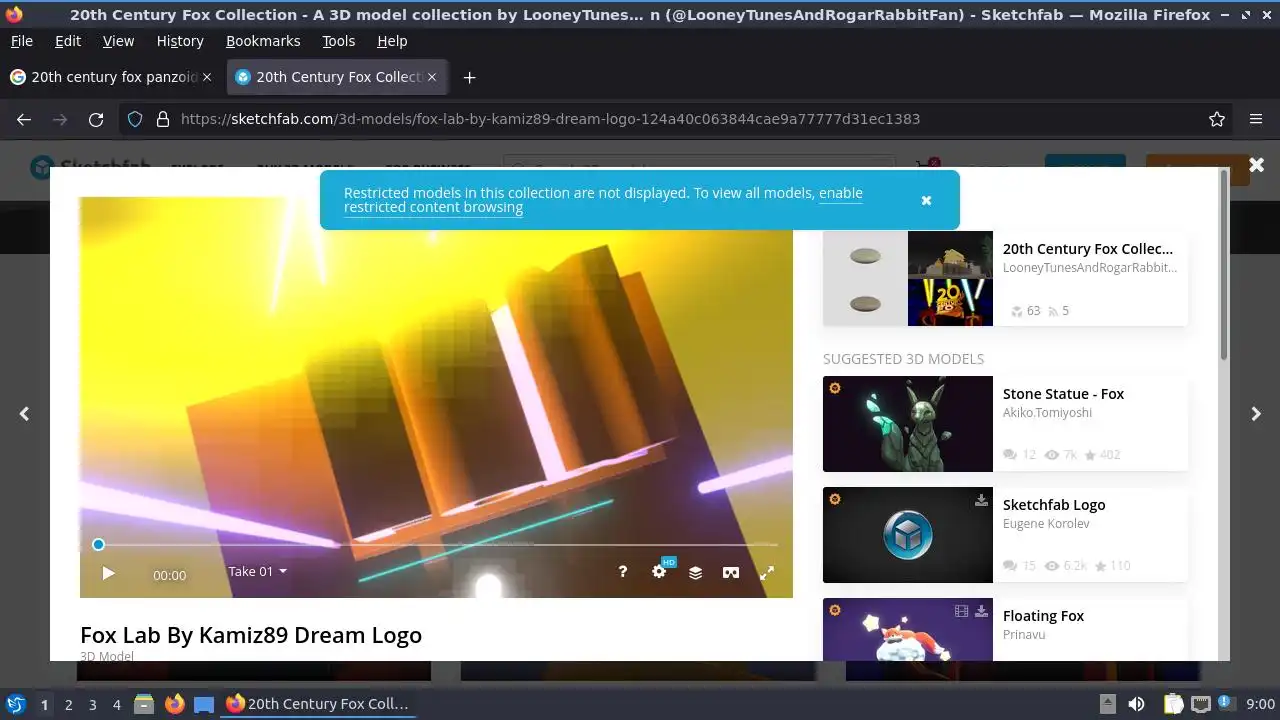Click the popup vertical scrollbar
The height and width of the screenshot is (720, 1280).
click(1224, 265)
